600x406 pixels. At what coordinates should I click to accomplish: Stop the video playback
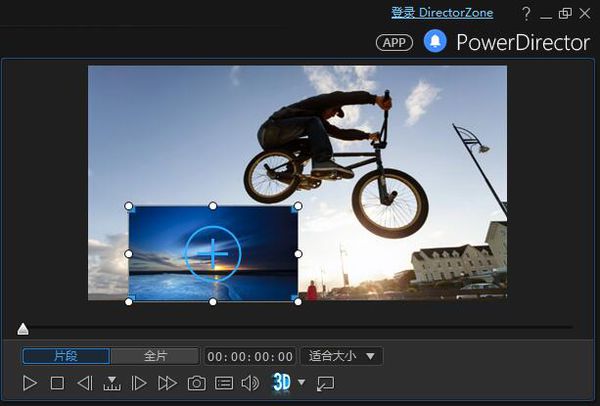[57, 383]
